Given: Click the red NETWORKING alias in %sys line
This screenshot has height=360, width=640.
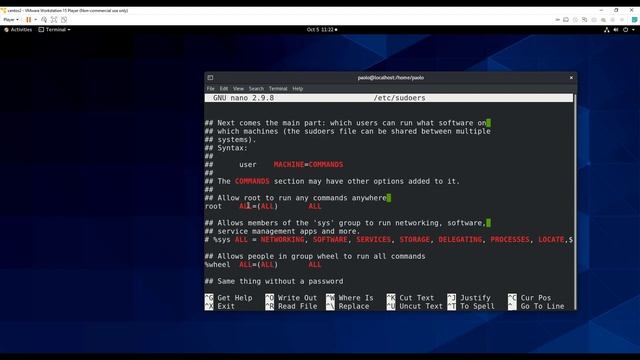Looking at the screenshot, I should (282, 240).
